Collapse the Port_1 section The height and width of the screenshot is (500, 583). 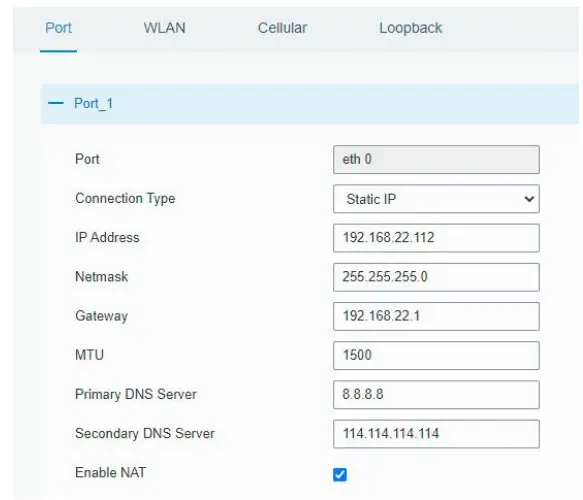(x=56, y=103)
